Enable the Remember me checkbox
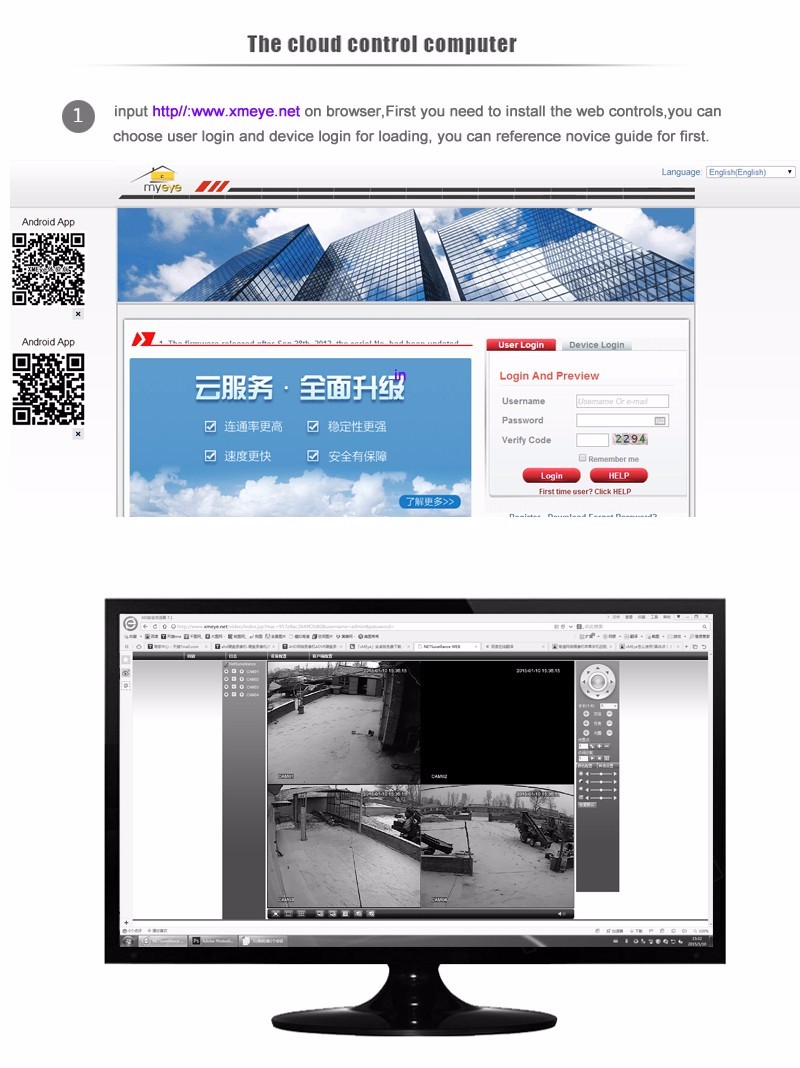 [582, 458]
